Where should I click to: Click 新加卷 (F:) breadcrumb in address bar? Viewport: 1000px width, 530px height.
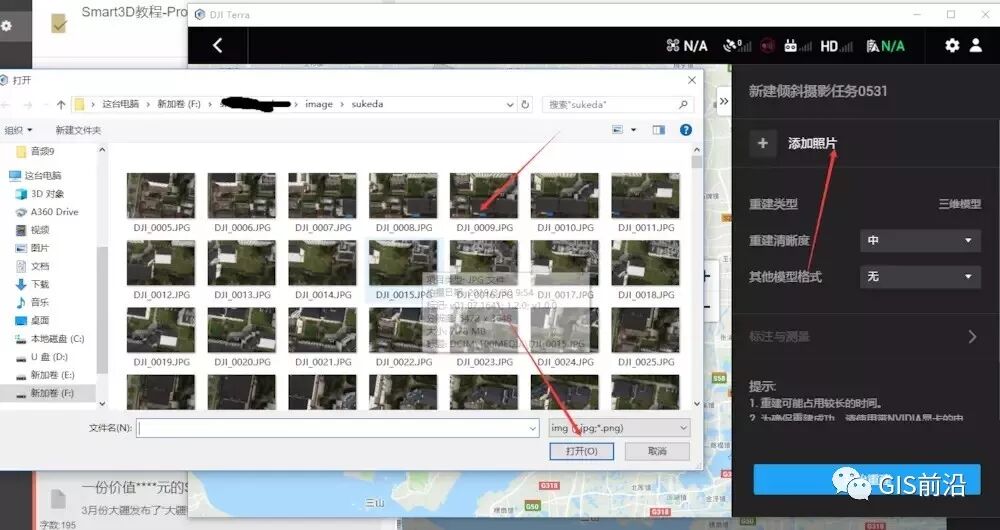pyautogui.click(x=179, y=104)
